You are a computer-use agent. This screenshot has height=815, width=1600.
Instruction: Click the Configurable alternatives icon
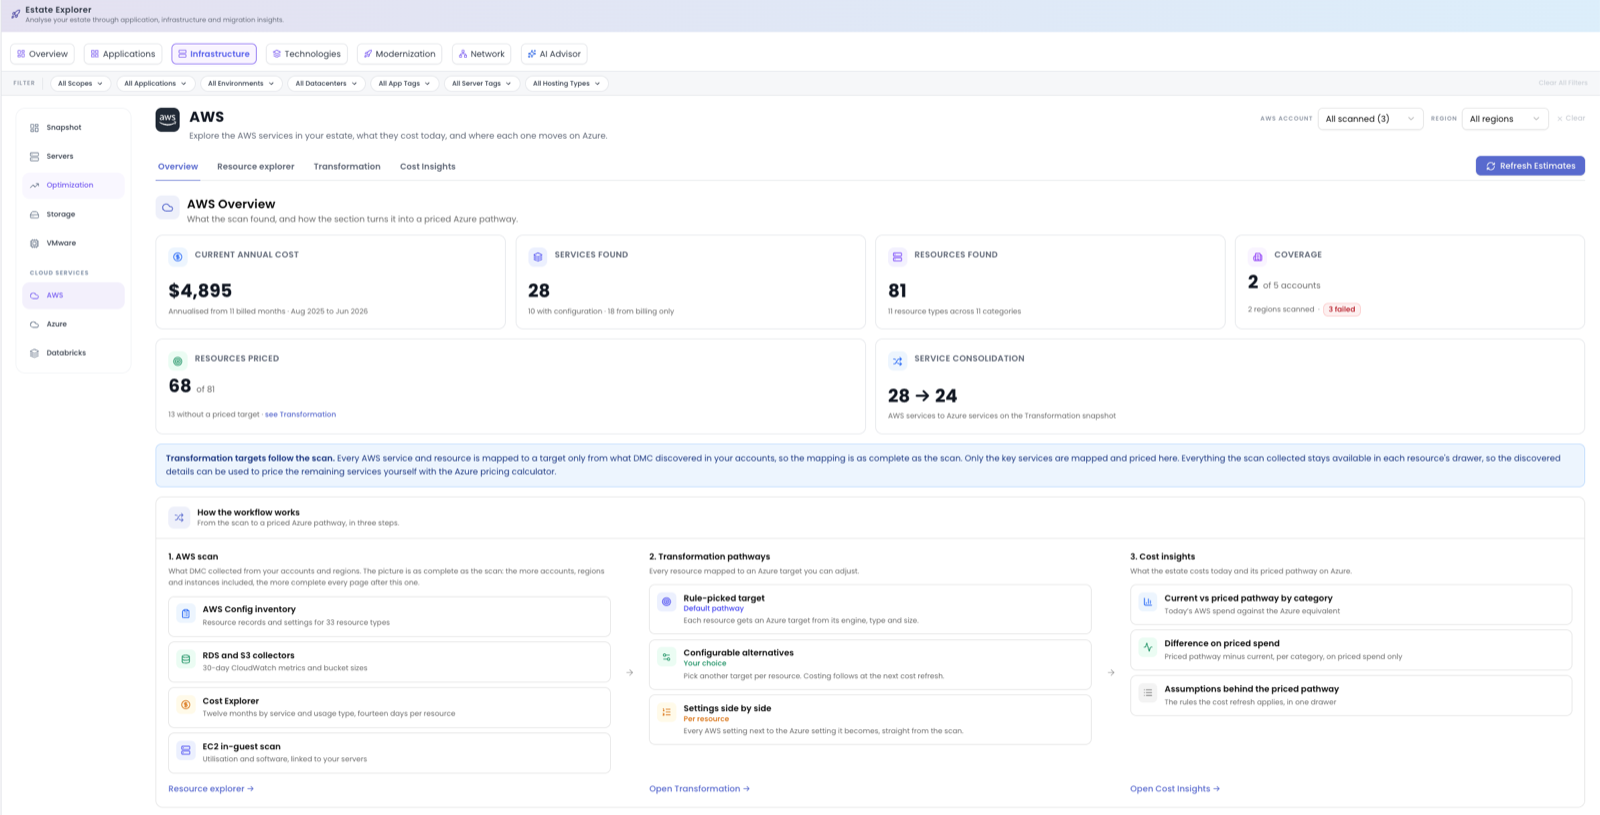pyautogui.click(x=666, y=657)
